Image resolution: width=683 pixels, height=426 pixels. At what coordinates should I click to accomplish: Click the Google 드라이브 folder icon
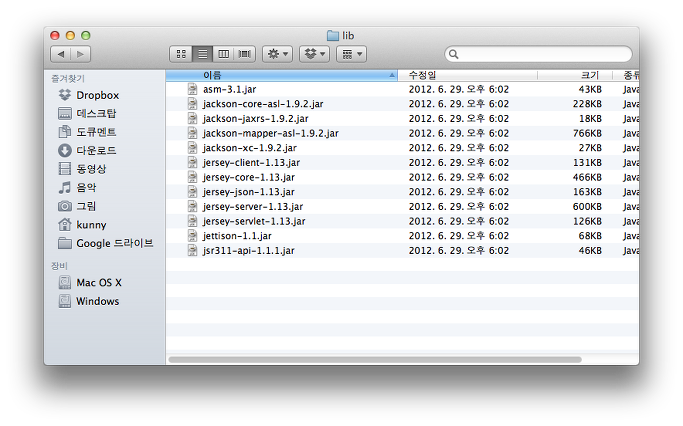click(x=64, y=243)
